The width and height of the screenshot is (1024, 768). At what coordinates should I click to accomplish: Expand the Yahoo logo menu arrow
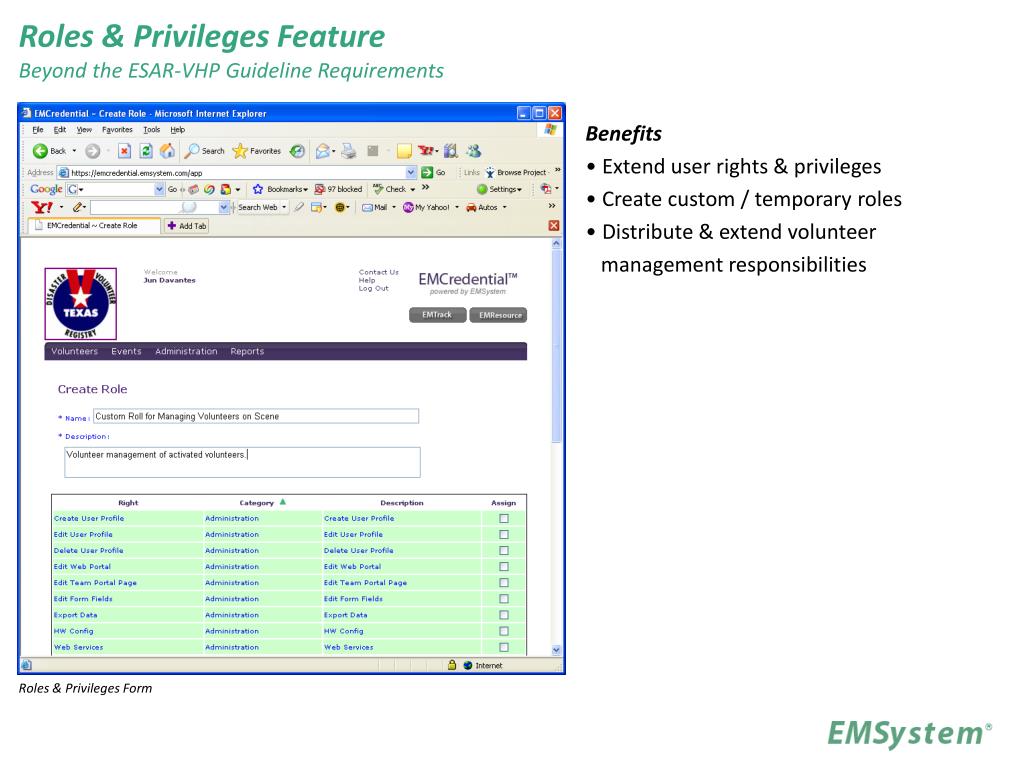tap(61, 207)
